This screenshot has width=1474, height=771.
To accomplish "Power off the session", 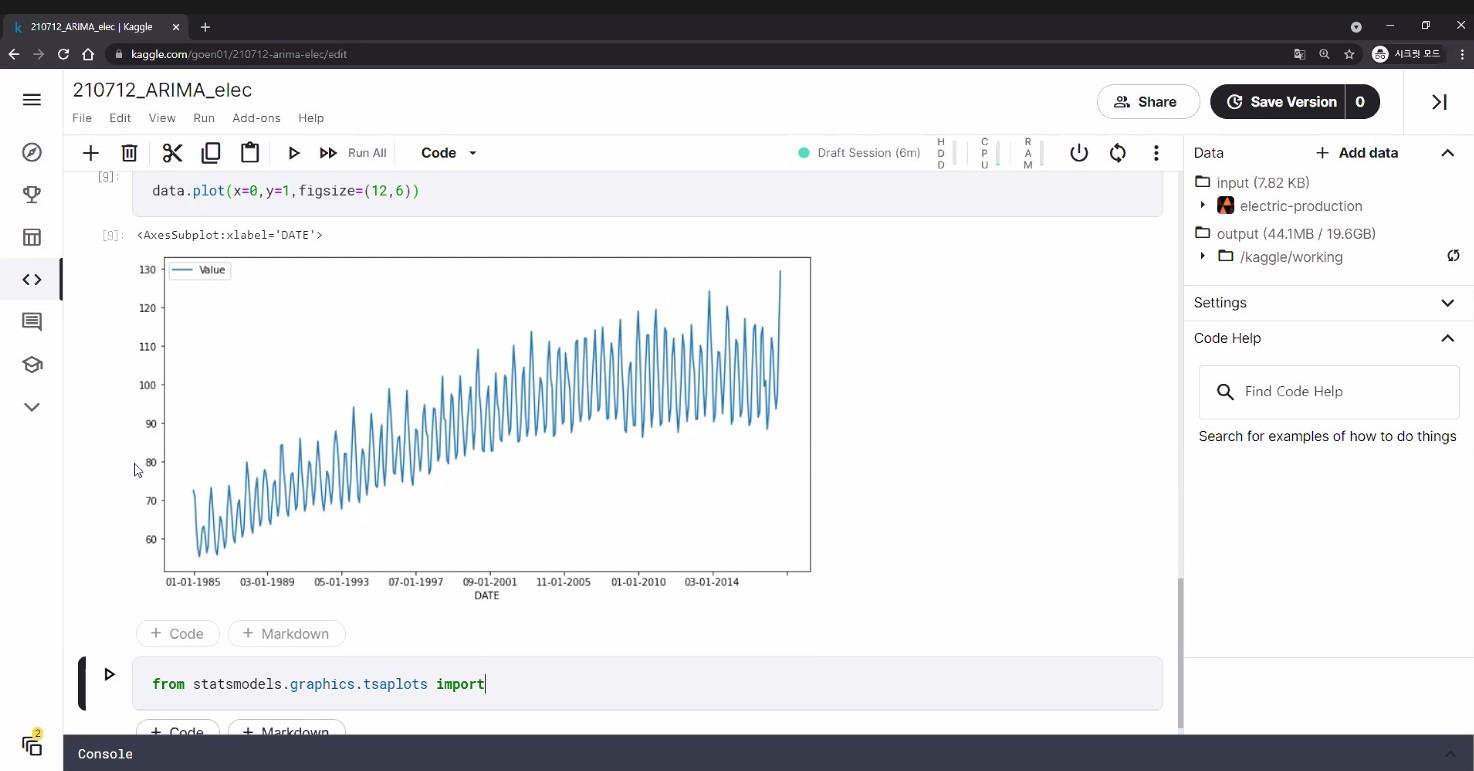I will point(1079,153).
